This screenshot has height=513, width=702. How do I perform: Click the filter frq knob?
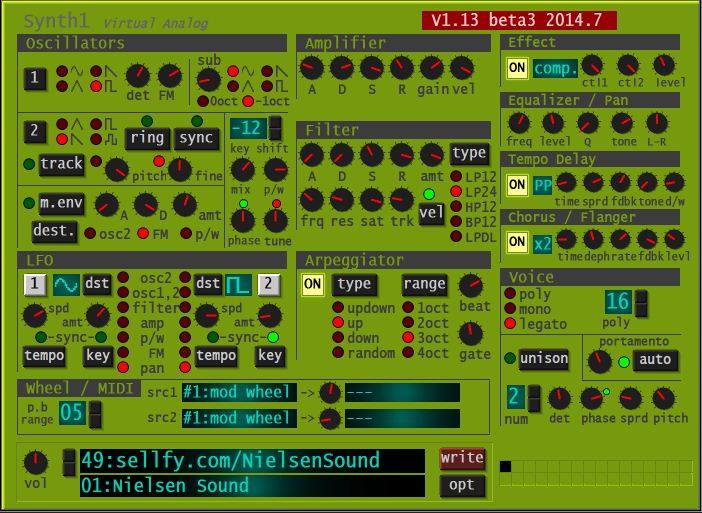point(312,200)
